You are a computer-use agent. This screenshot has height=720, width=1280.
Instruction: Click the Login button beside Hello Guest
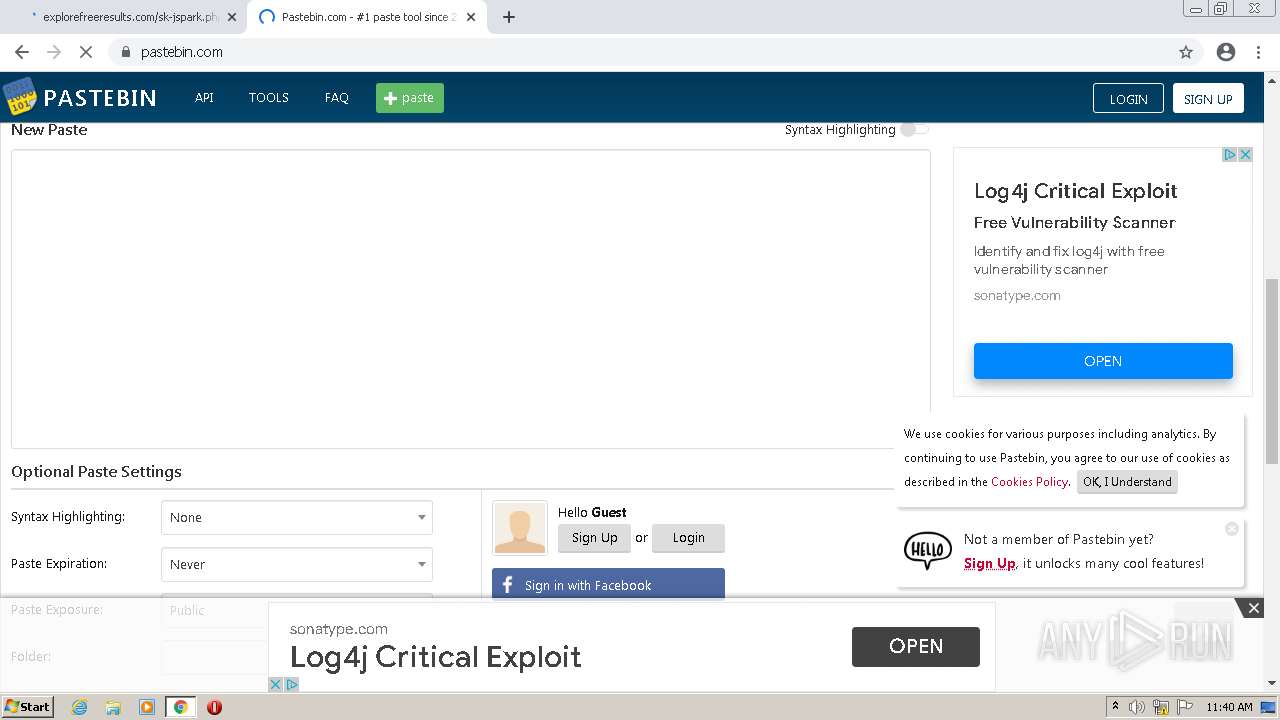click(688, 538)
